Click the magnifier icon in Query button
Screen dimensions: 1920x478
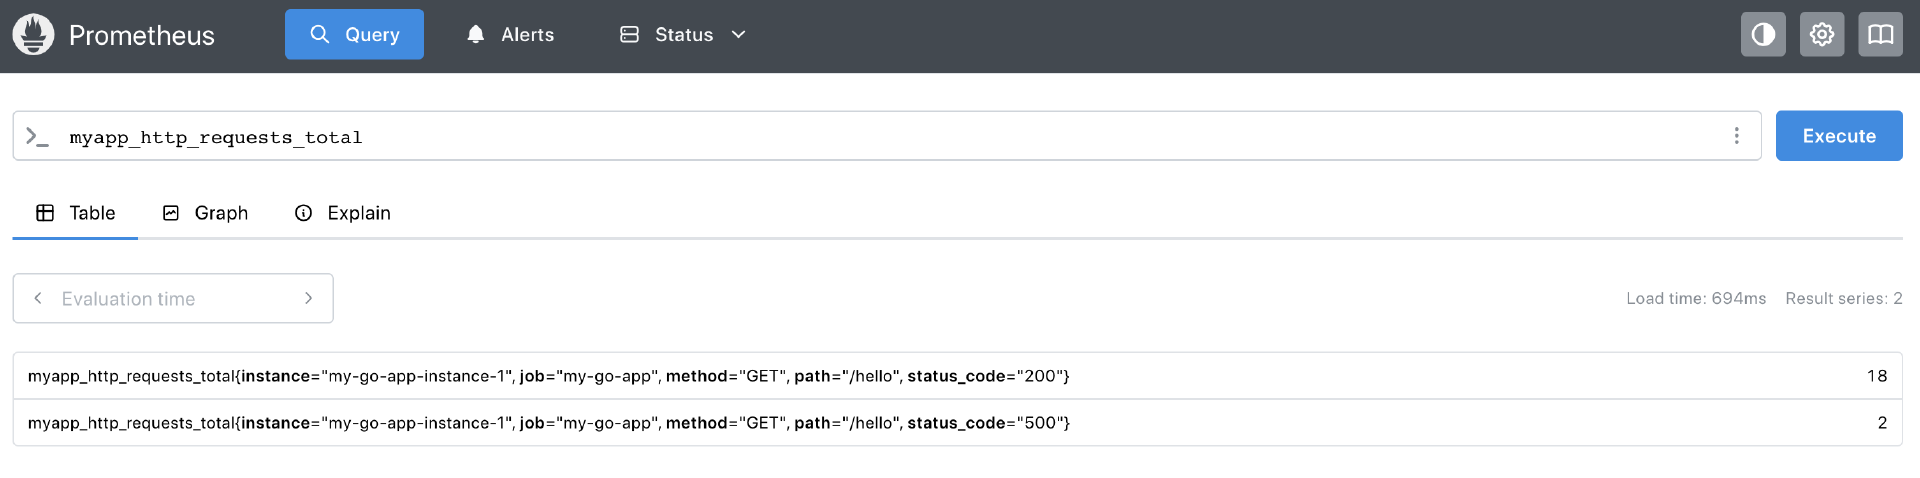[320, 35]
